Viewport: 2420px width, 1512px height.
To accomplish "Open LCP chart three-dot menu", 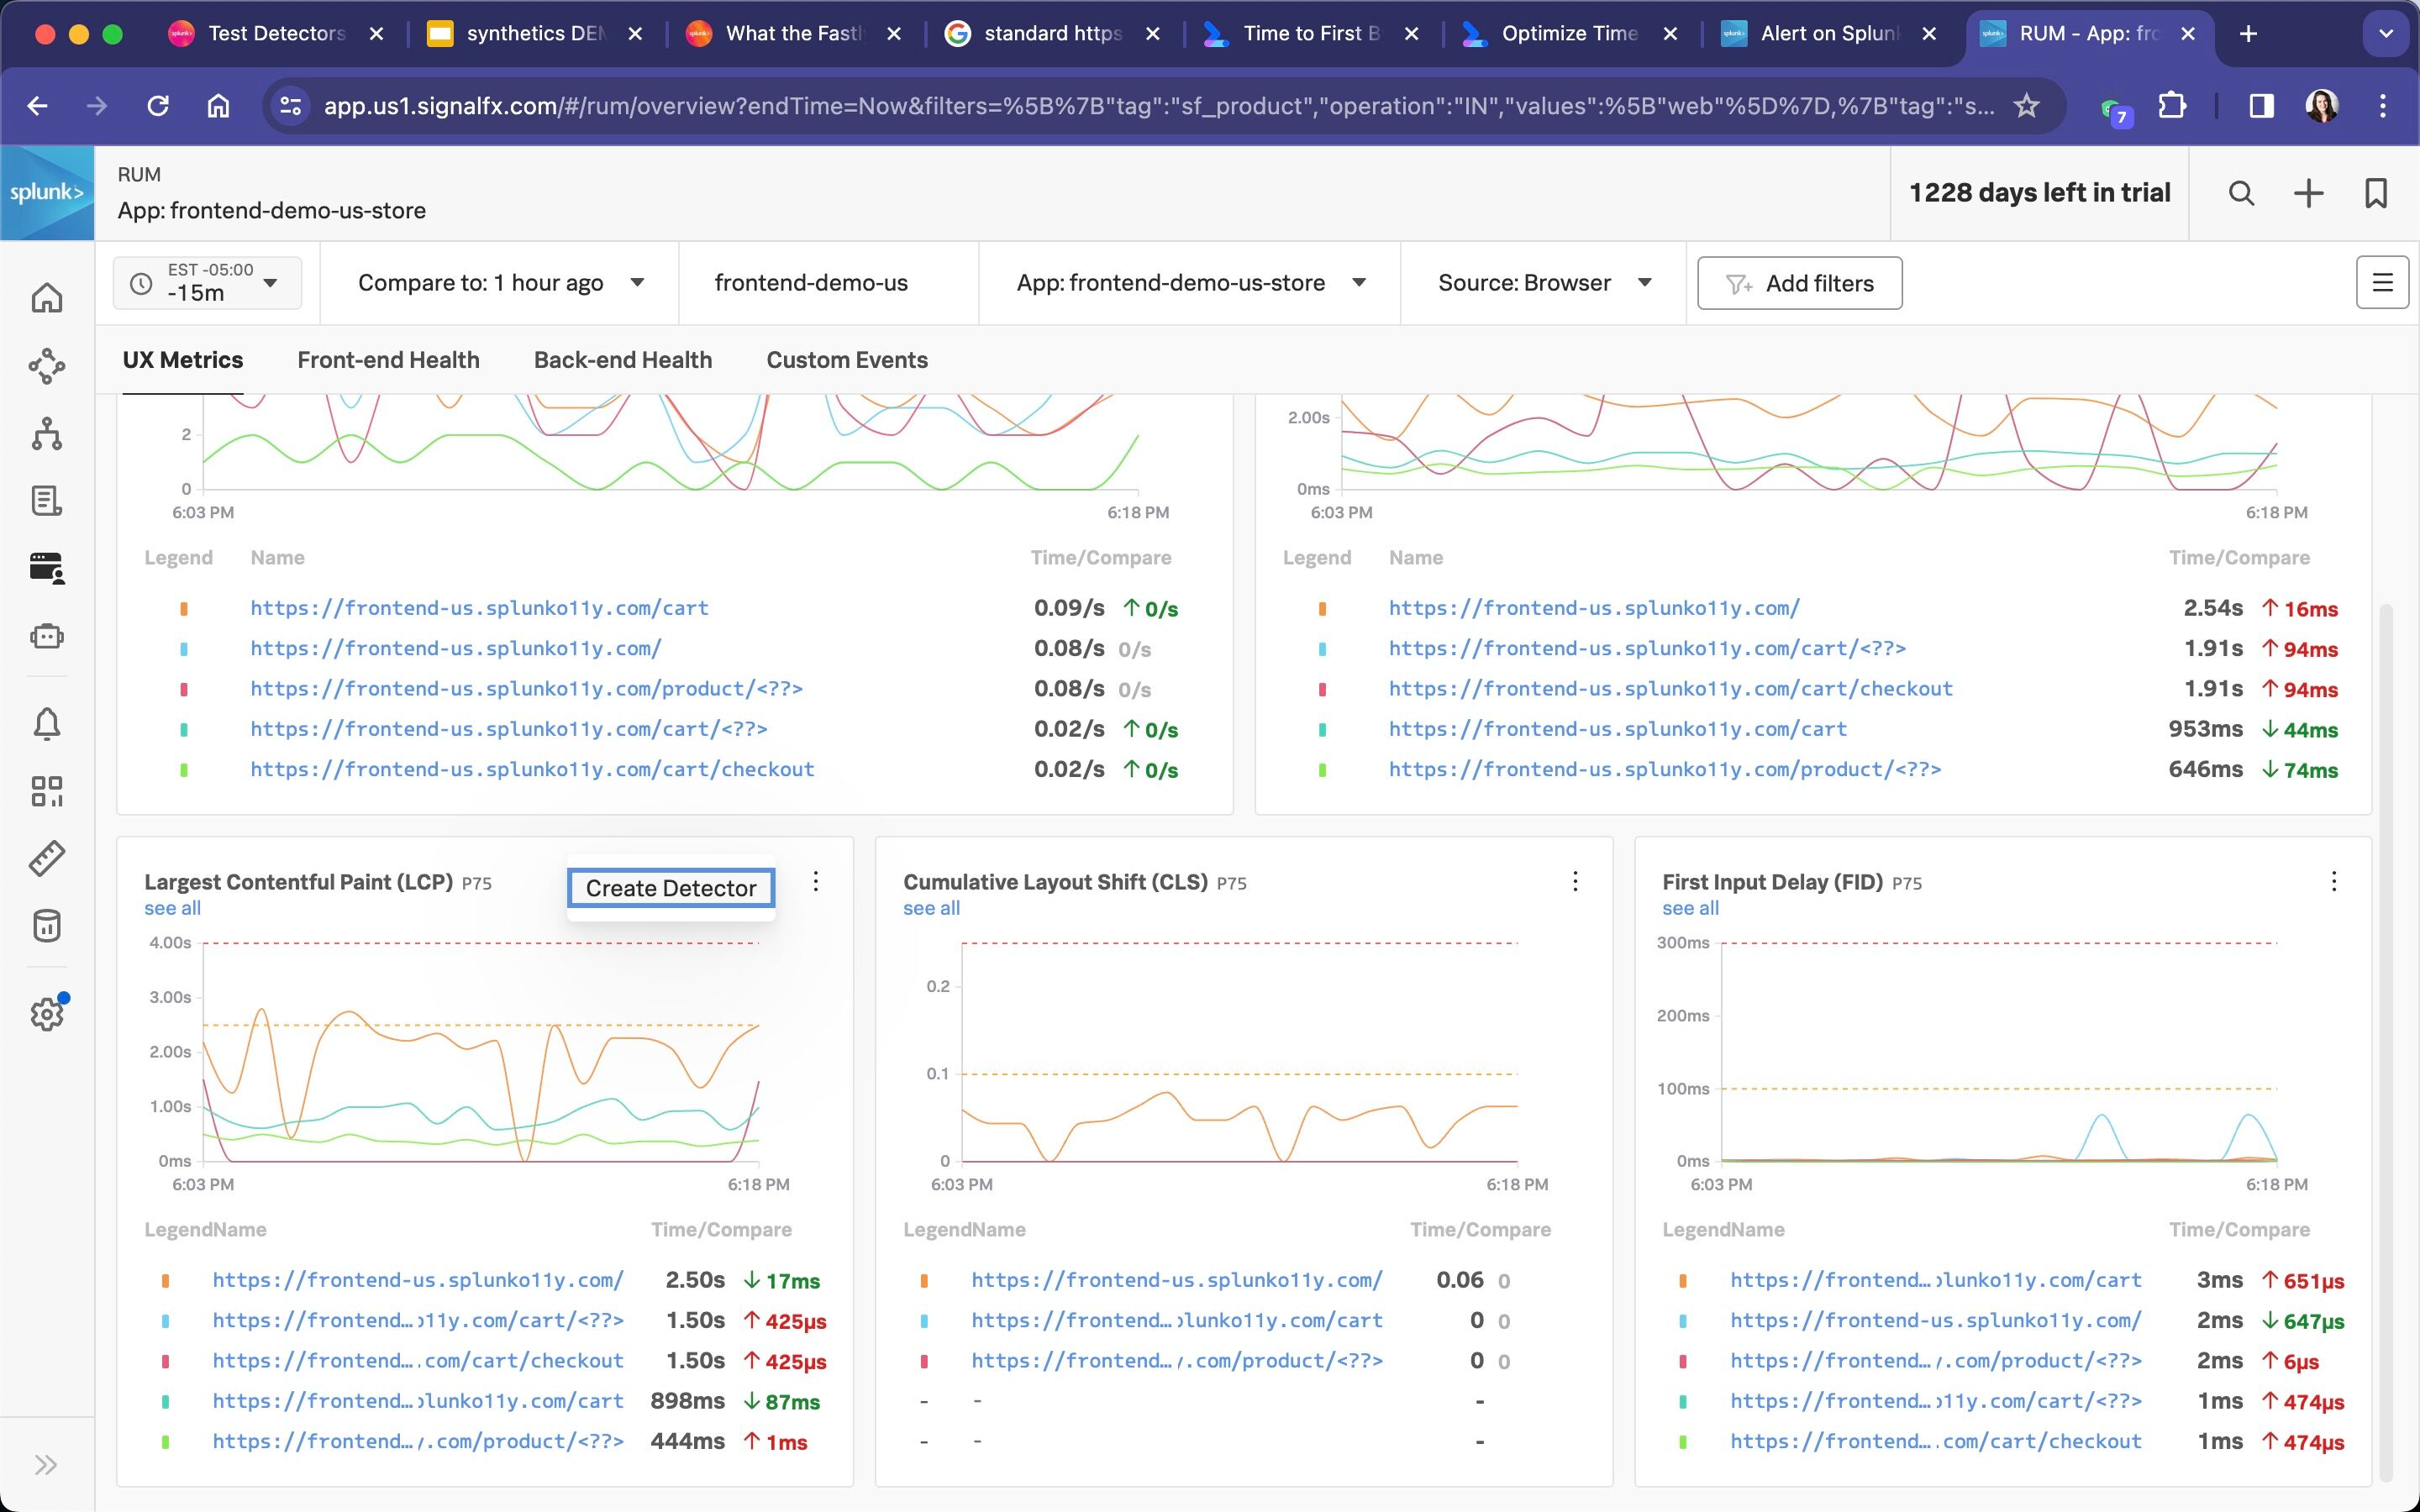I will click(816, 881).
